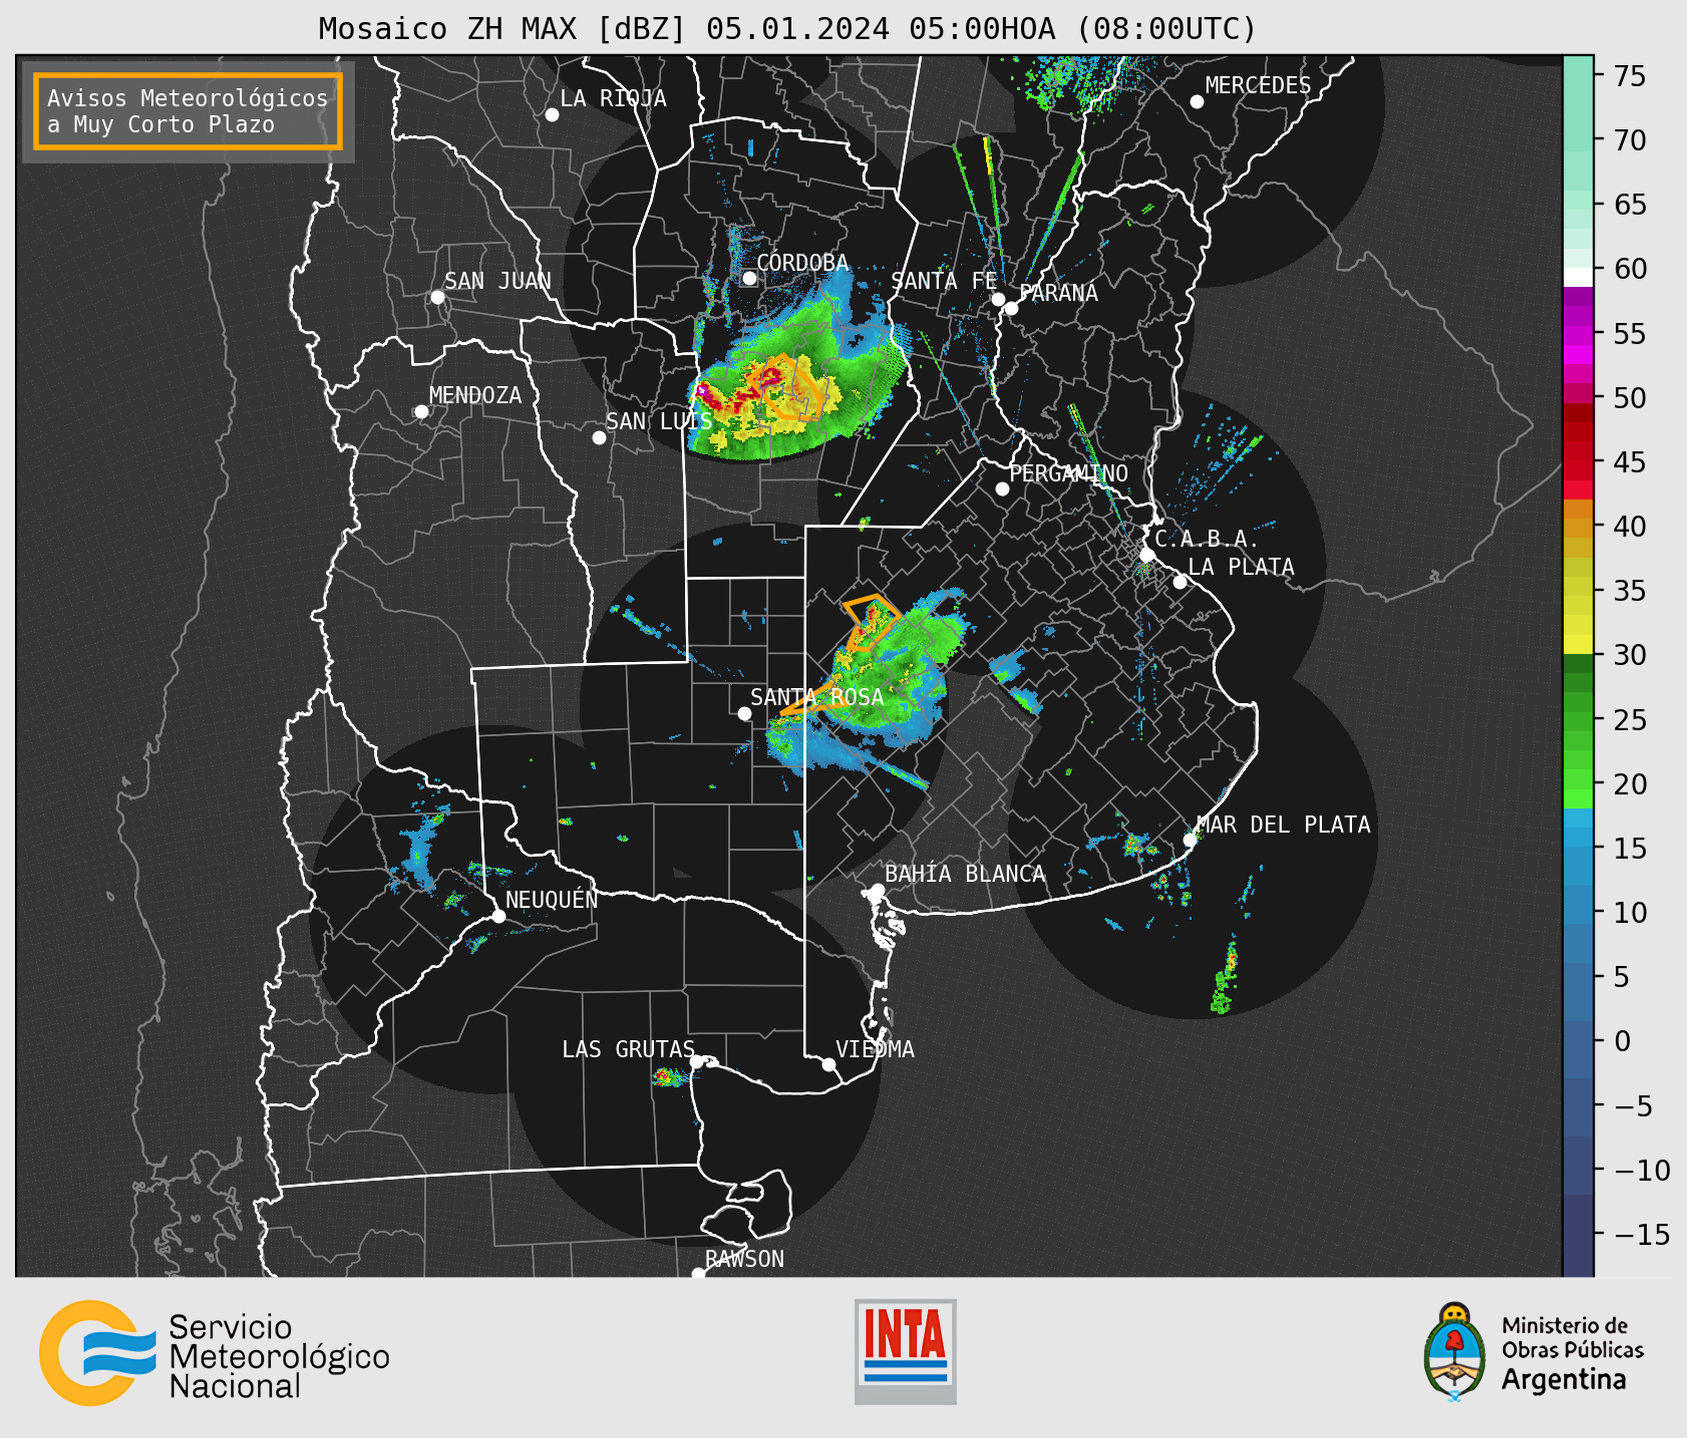Click the SANTA FE city marker dot

click(x=998, y=299)
